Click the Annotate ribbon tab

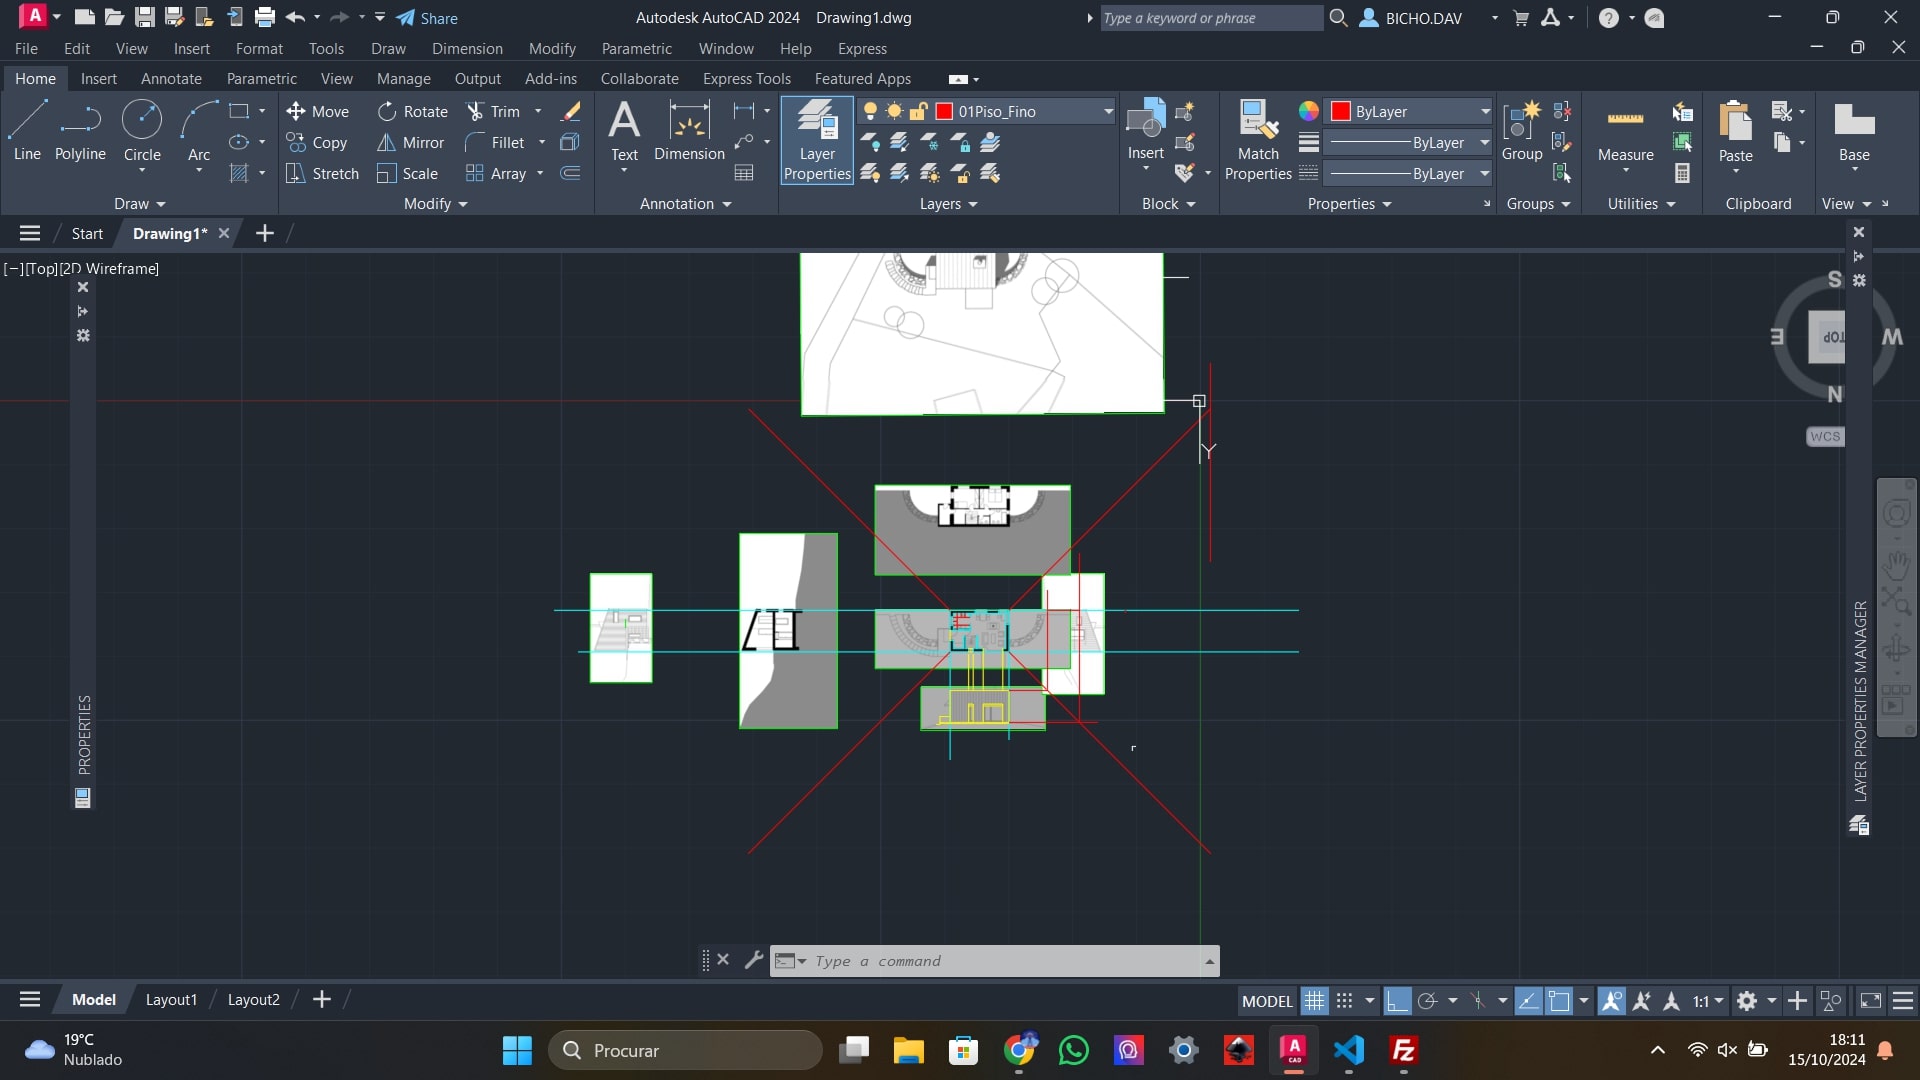[170, 78]
